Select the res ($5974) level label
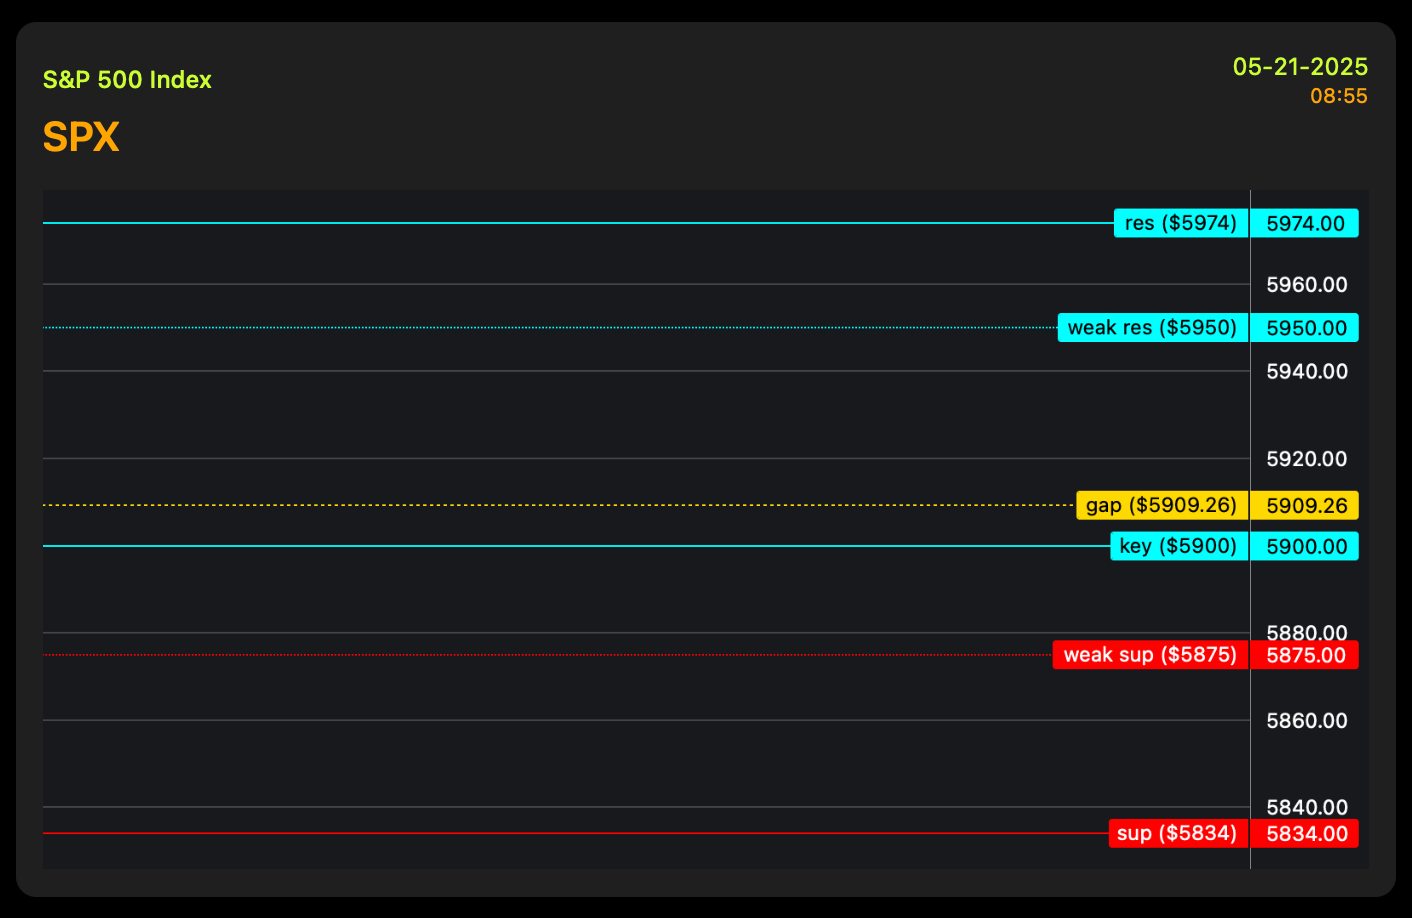The image size is (1412, 918). click(1181, 223)
